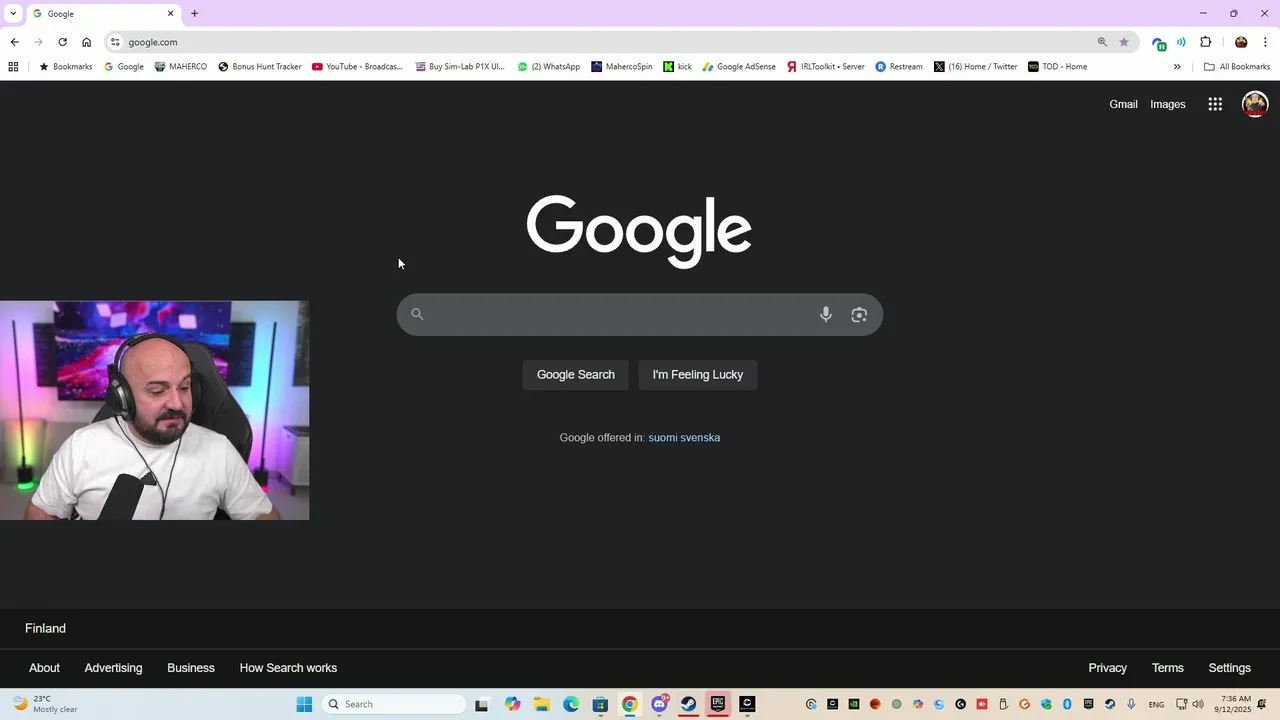Open Advertising footer link

pos(113,668)
